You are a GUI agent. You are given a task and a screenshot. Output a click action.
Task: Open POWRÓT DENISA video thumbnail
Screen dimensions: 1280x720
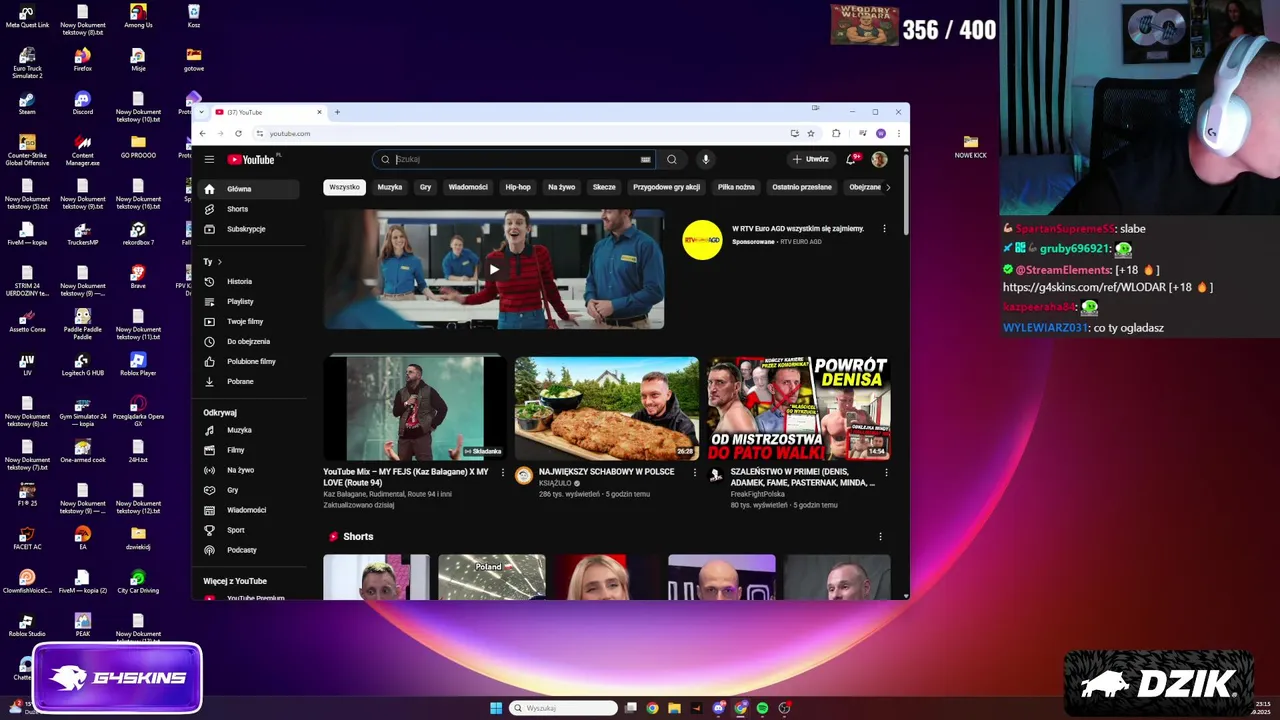point(798,408)
